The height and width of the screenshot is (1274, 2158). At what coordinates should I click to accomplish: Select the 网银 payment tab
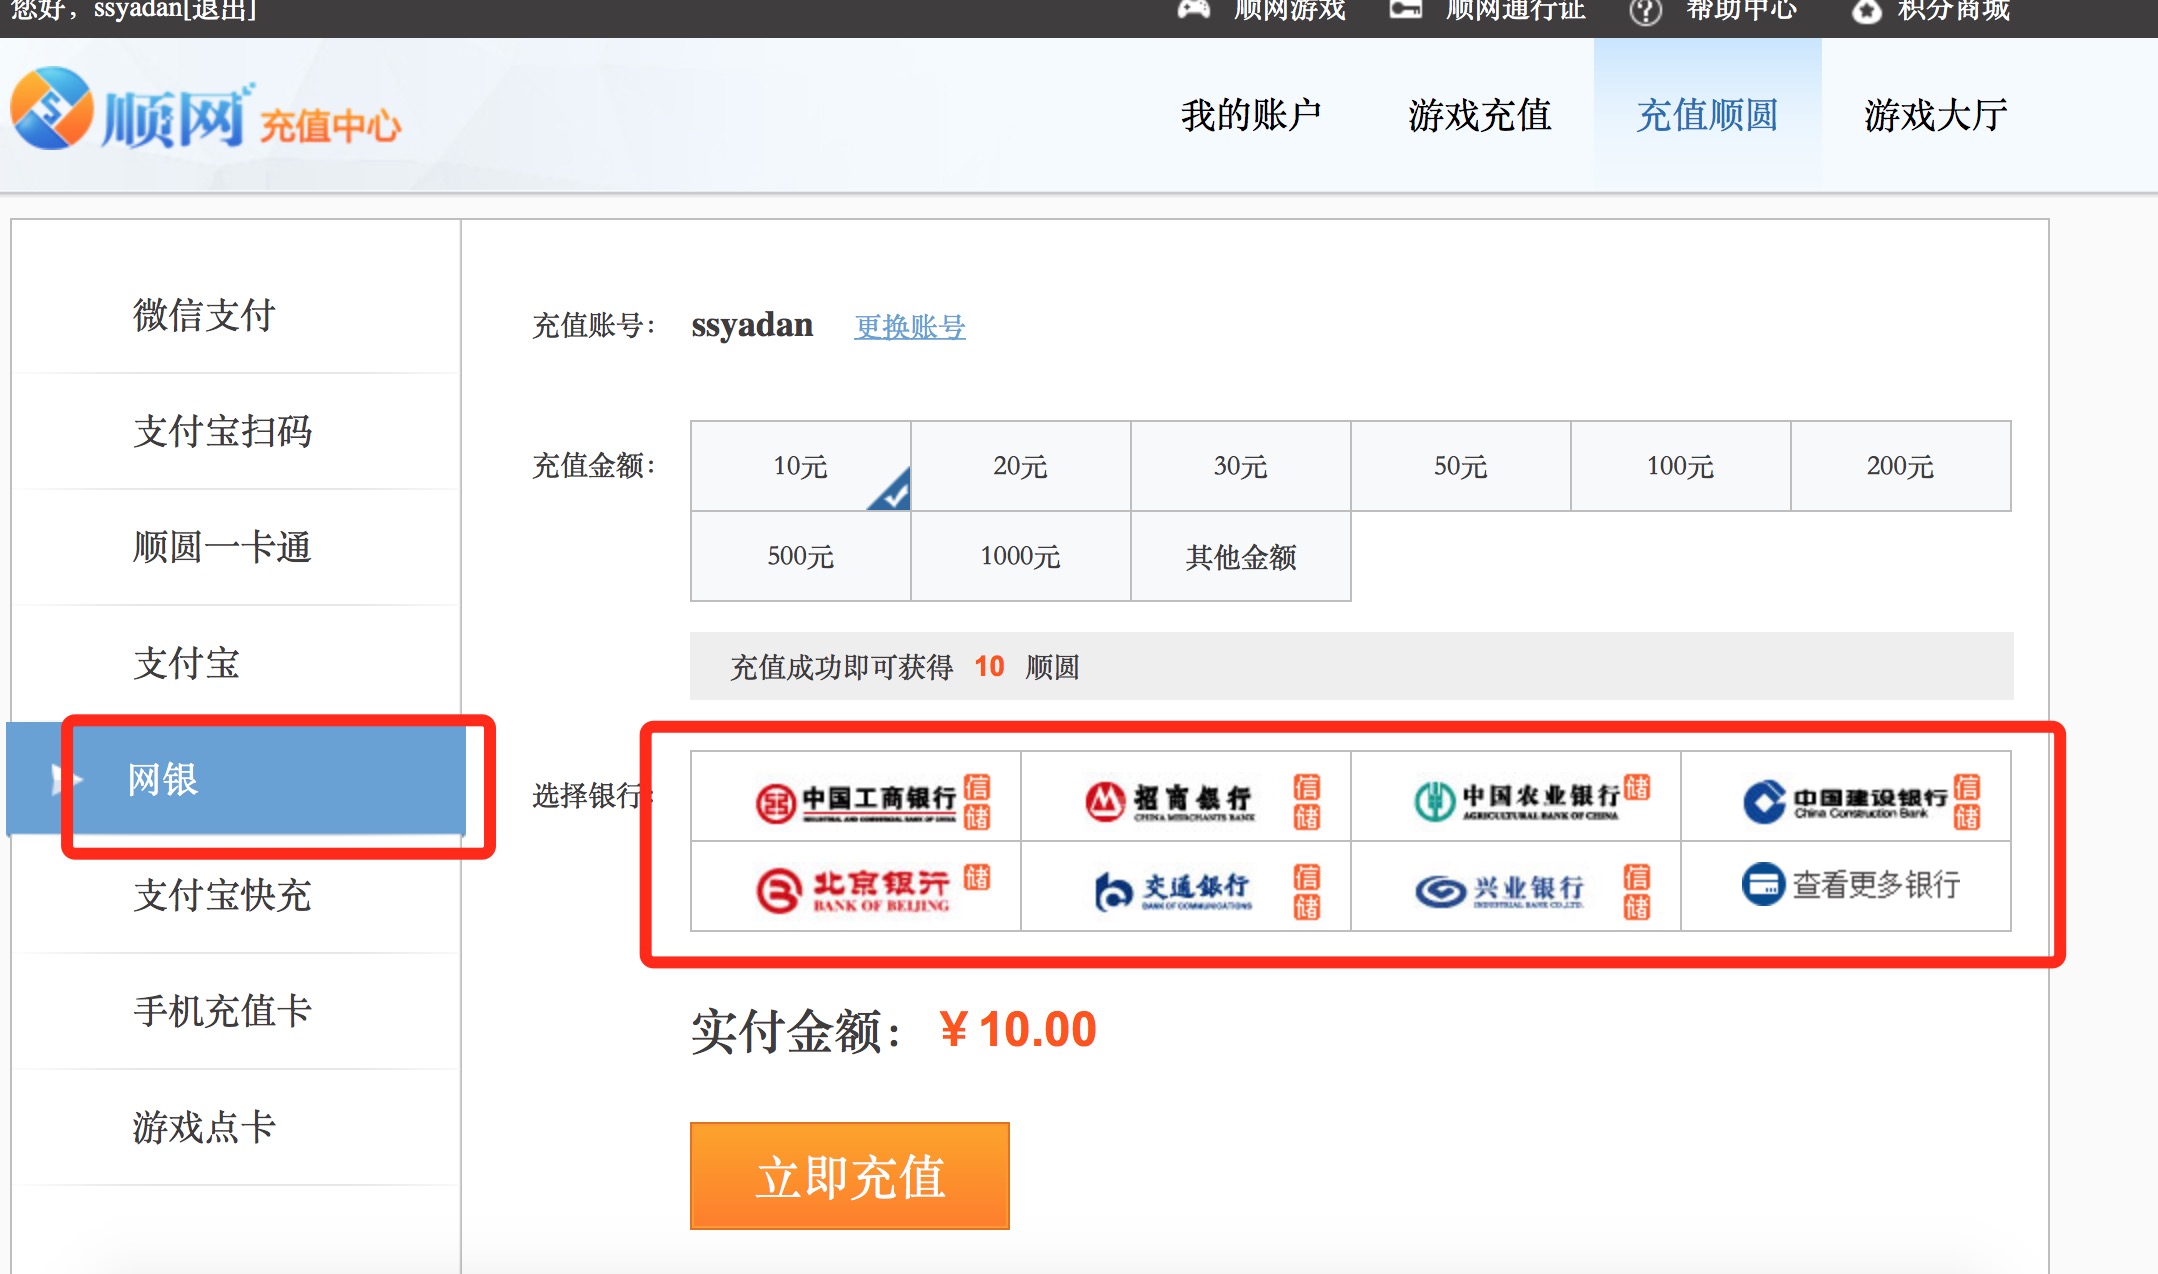(x=236, y=779)
